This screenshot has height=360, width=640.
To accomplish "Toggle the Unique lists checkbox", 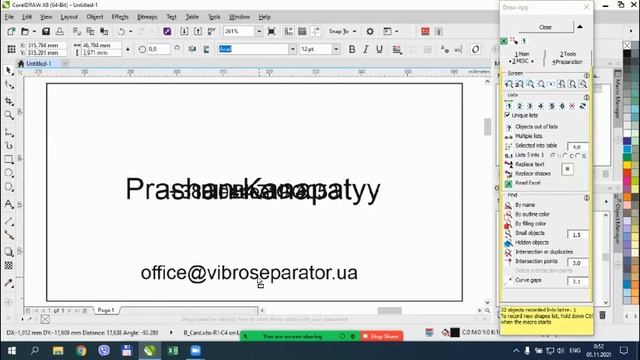I will (507, 116).
